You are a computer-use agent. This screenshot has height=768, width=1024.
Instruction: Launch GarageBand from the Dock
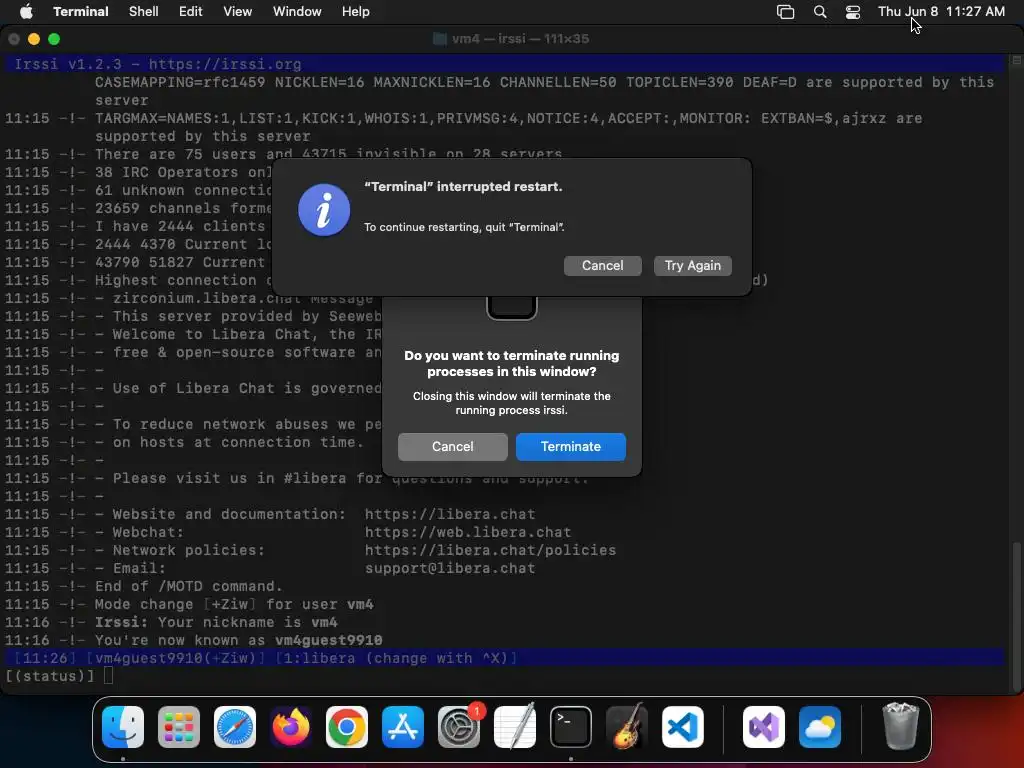point(627,727)
